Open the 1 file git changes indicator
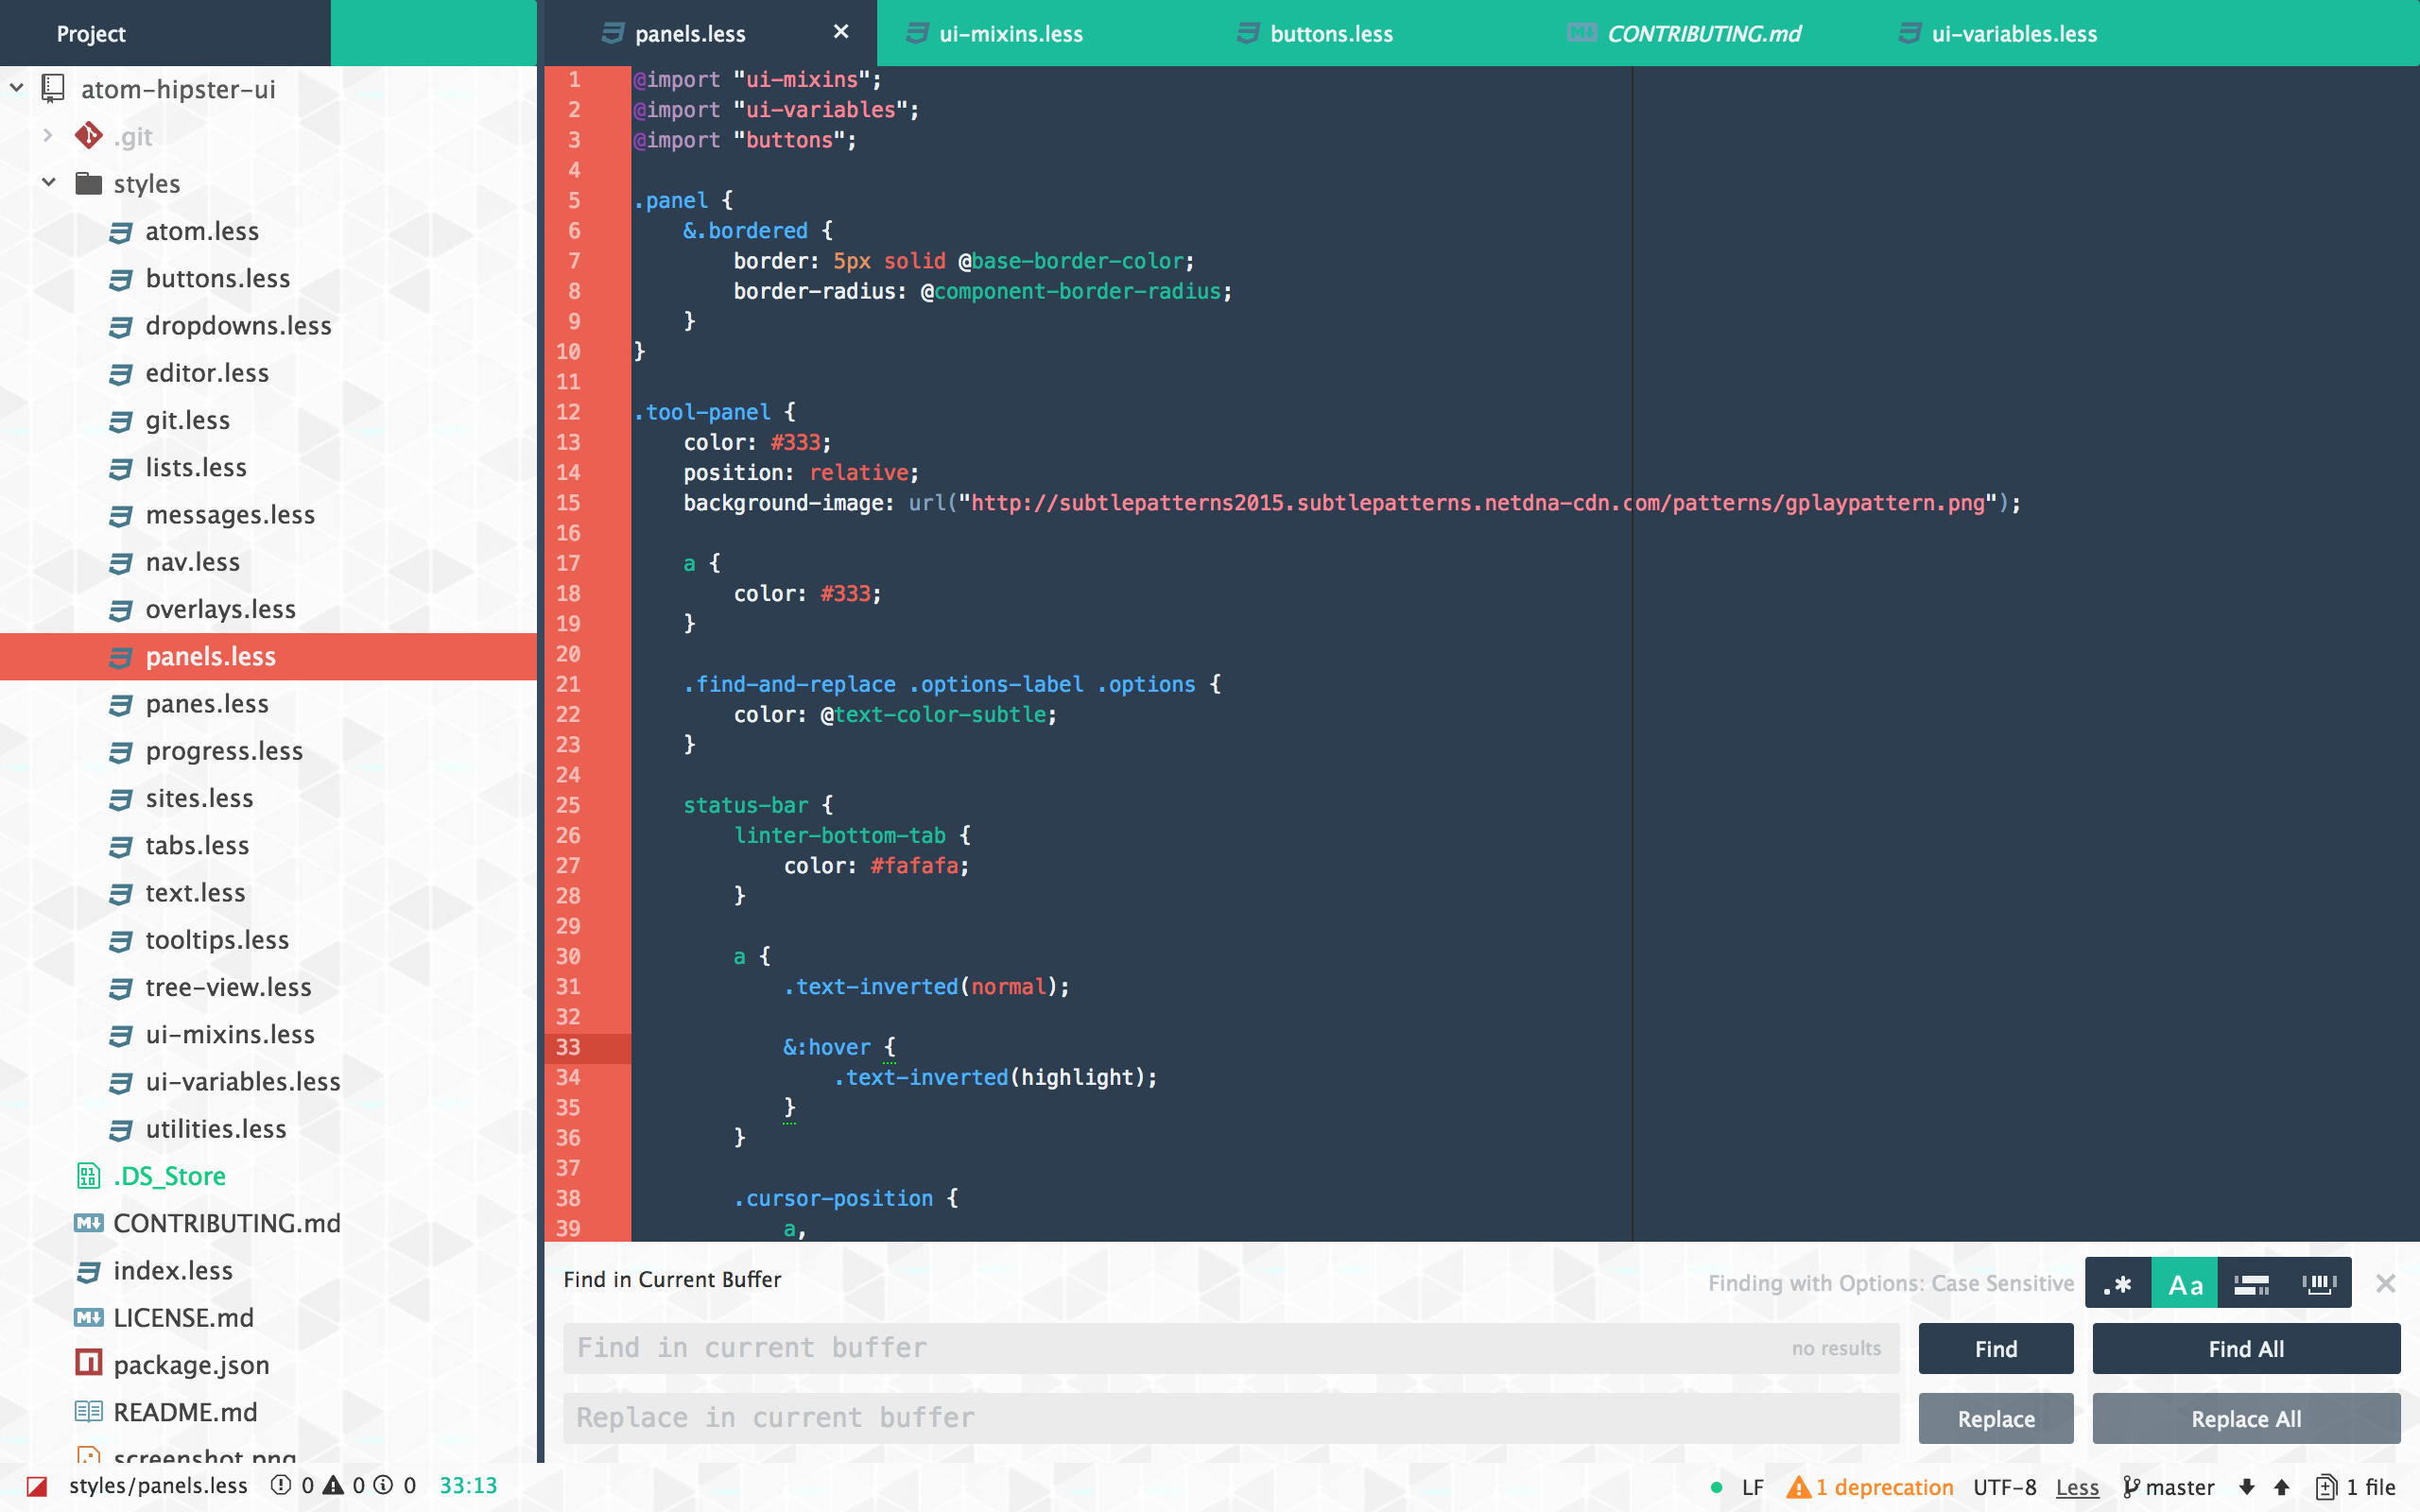 coord(2354,1487)
